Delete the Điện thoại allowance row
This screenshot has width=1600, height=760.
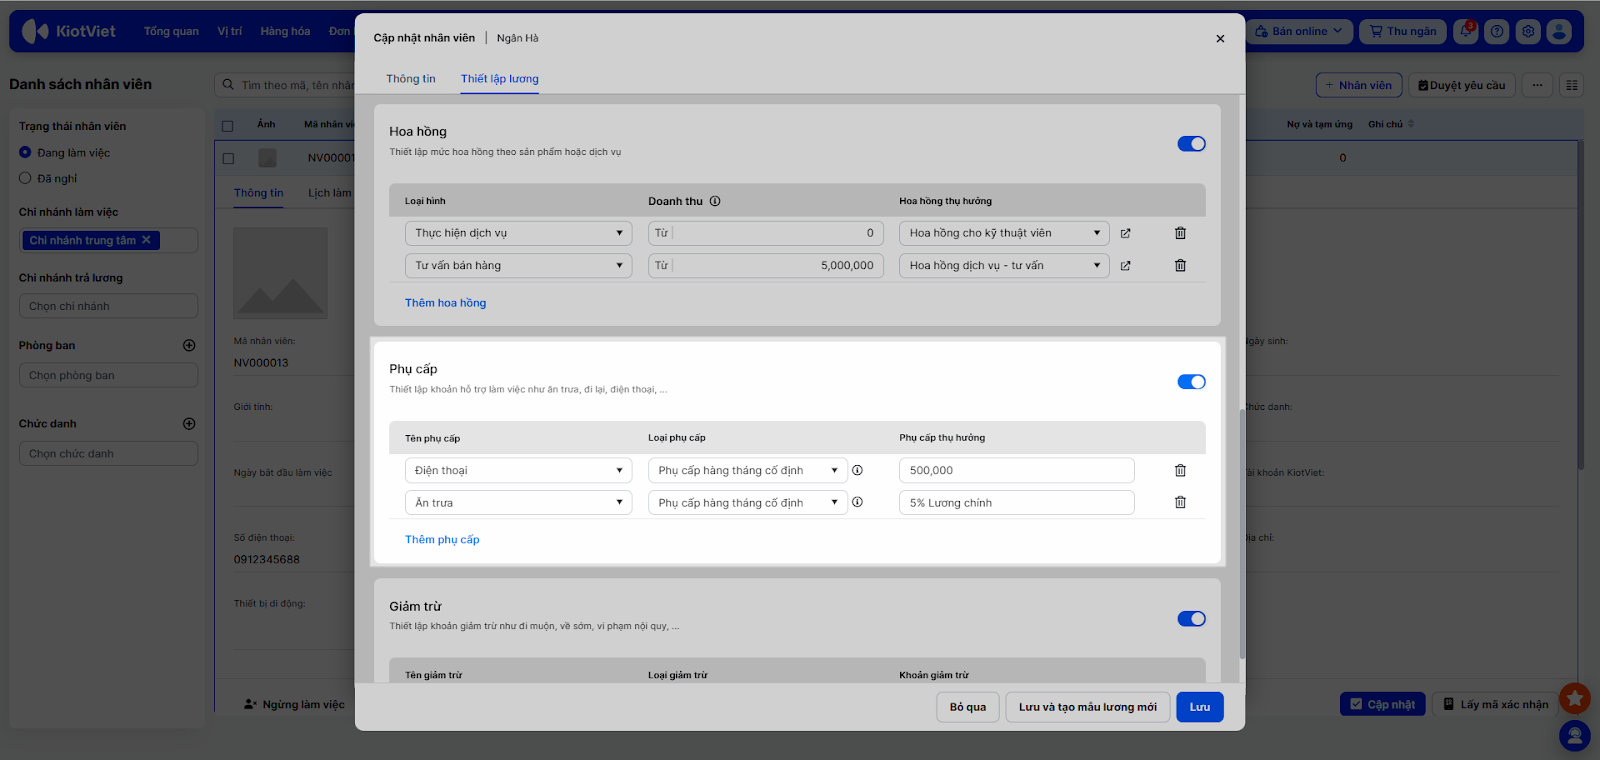click(x=1180, y=471)
